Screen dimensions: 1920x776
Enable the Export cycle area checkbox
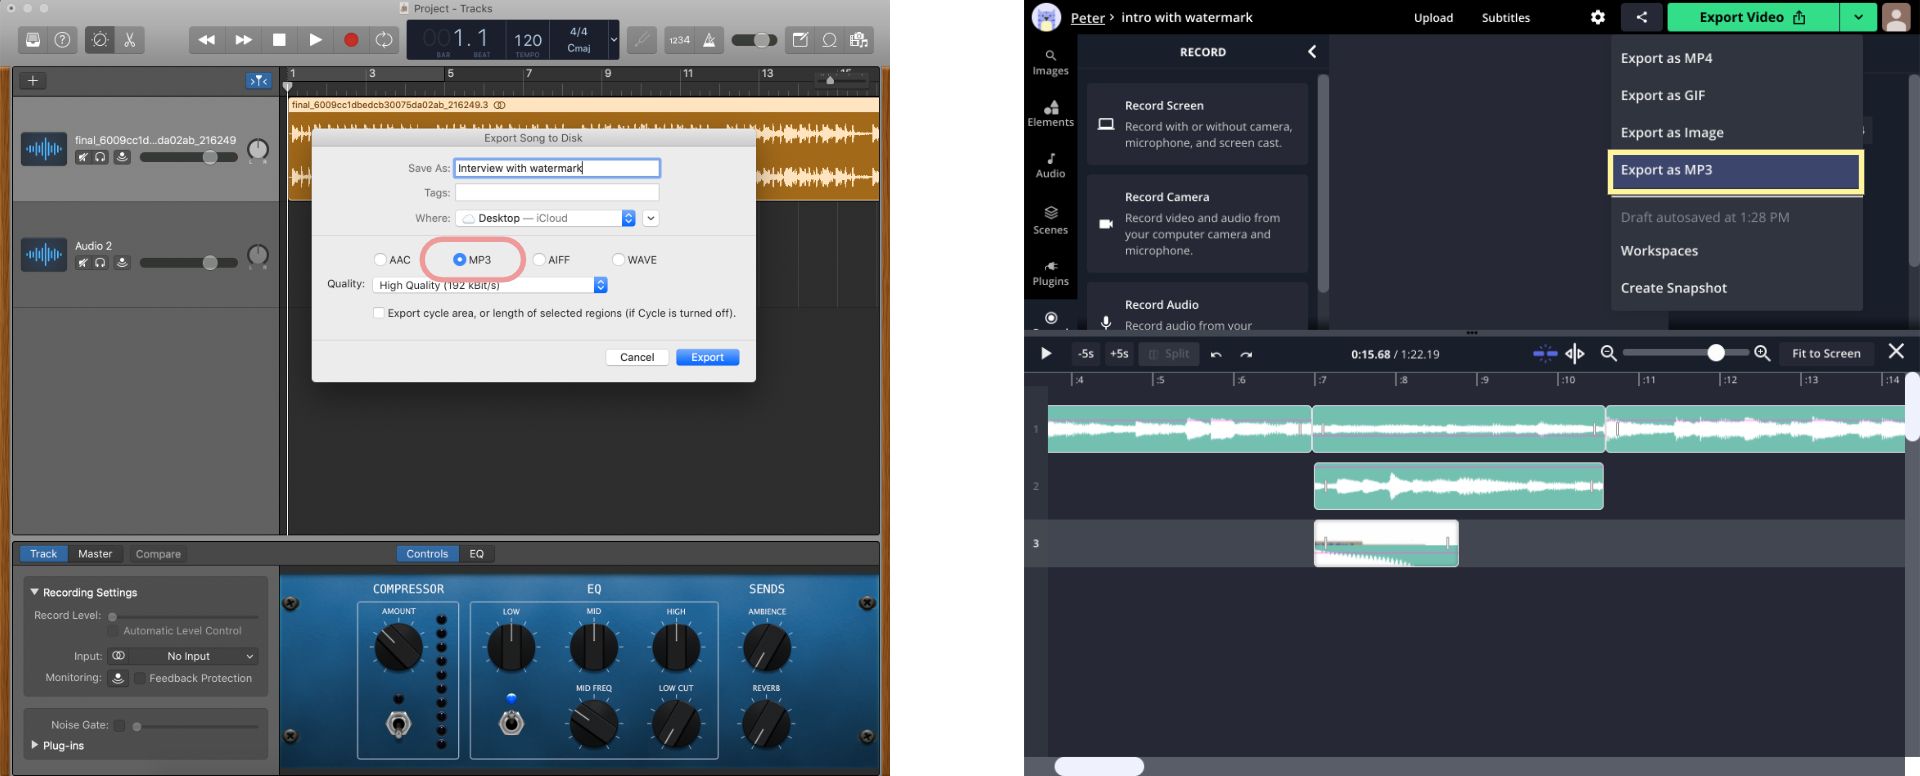coord(378,313)
